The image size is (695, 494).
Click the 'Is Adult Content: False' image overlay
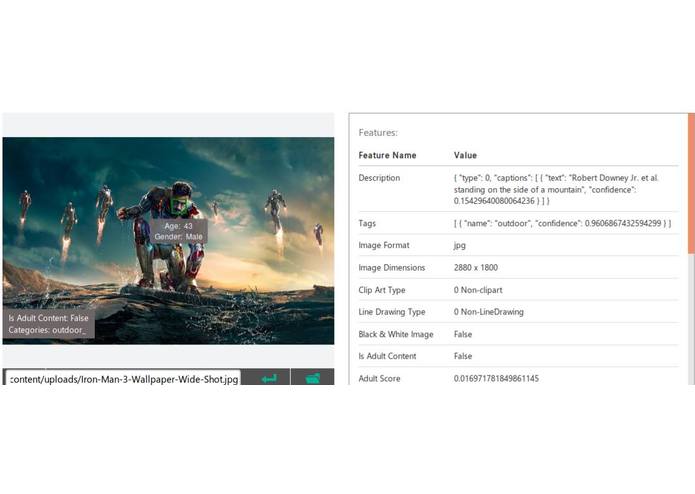48,318
